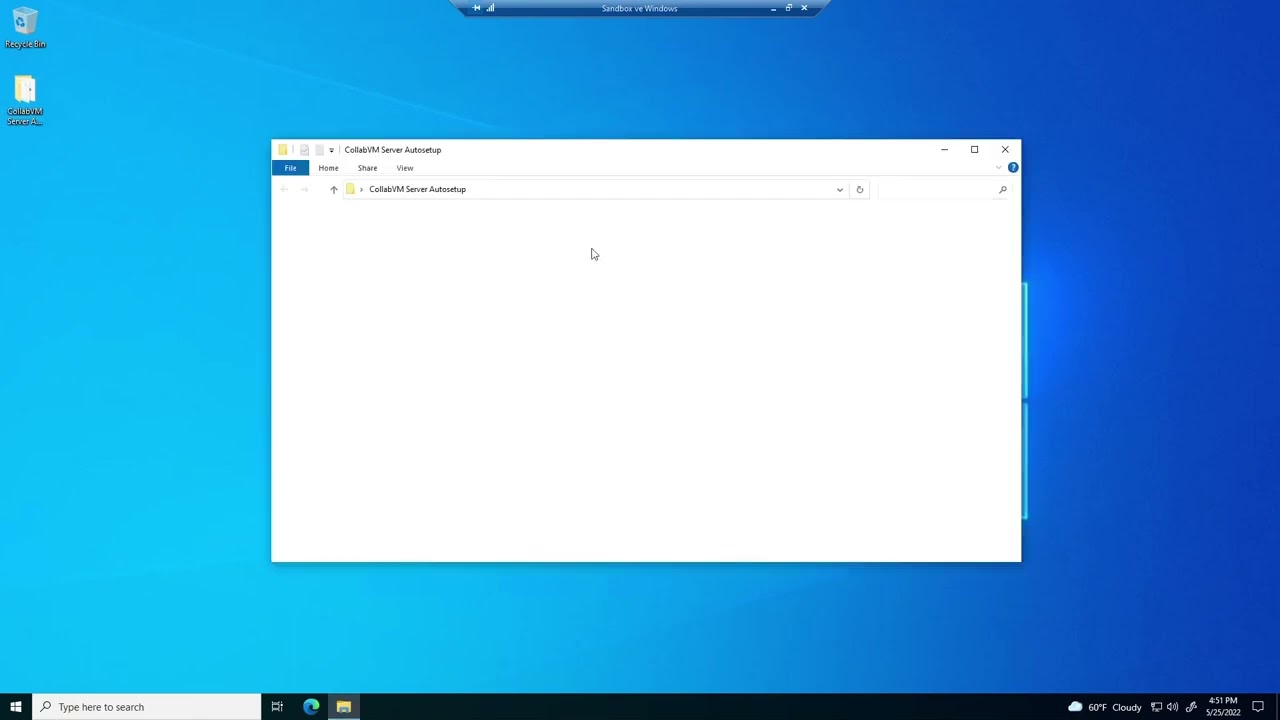Open the Quick Access Toolbar customize dropdown

(x=331, y=150)
